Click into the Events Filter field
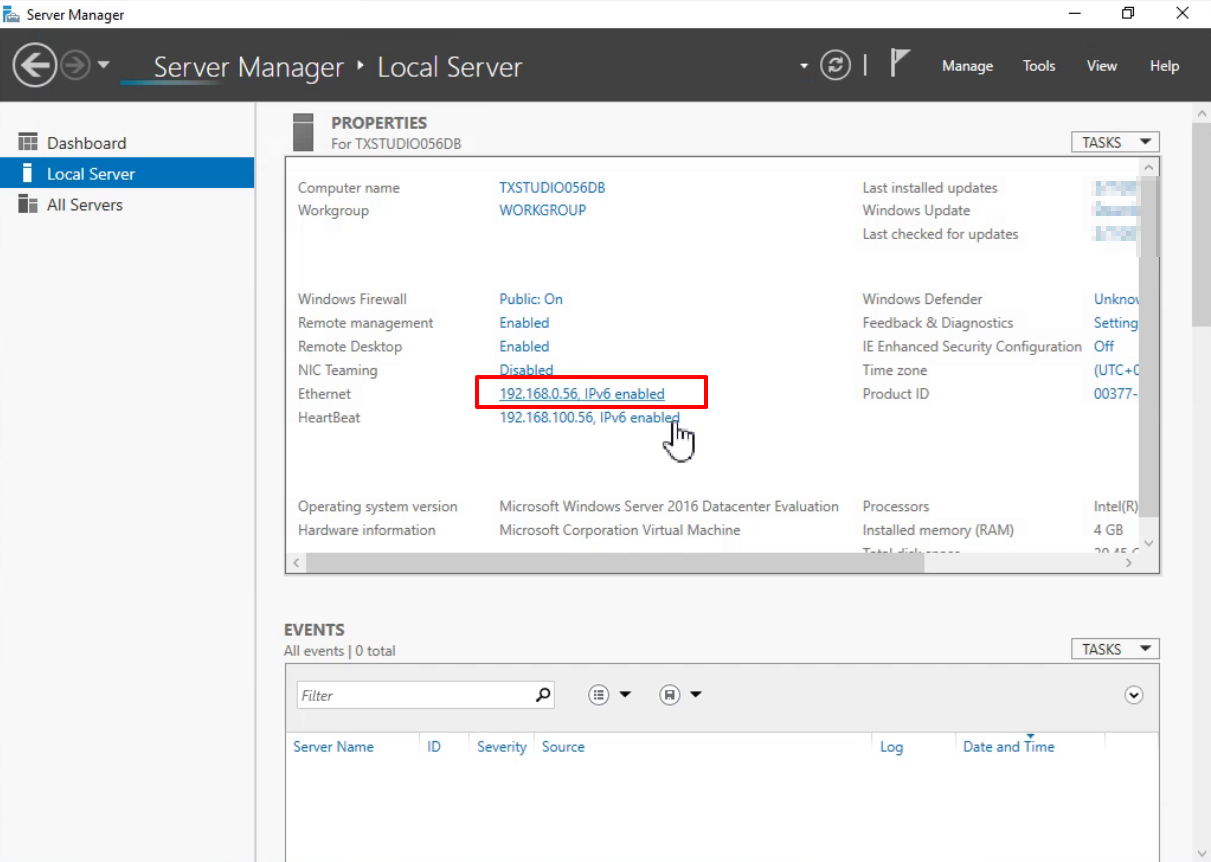Viewport: 1211px width, 862px height. (x=413, y=695)
